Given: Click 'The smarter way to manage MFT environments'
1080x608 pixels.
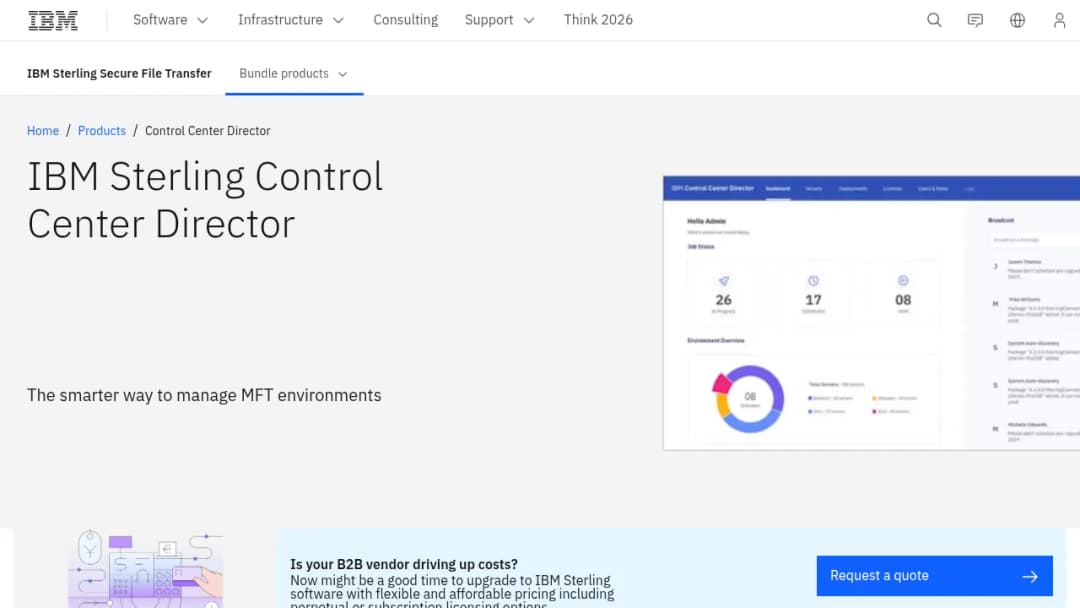Looking at the screenshot, I should click(x=204, y=395).
